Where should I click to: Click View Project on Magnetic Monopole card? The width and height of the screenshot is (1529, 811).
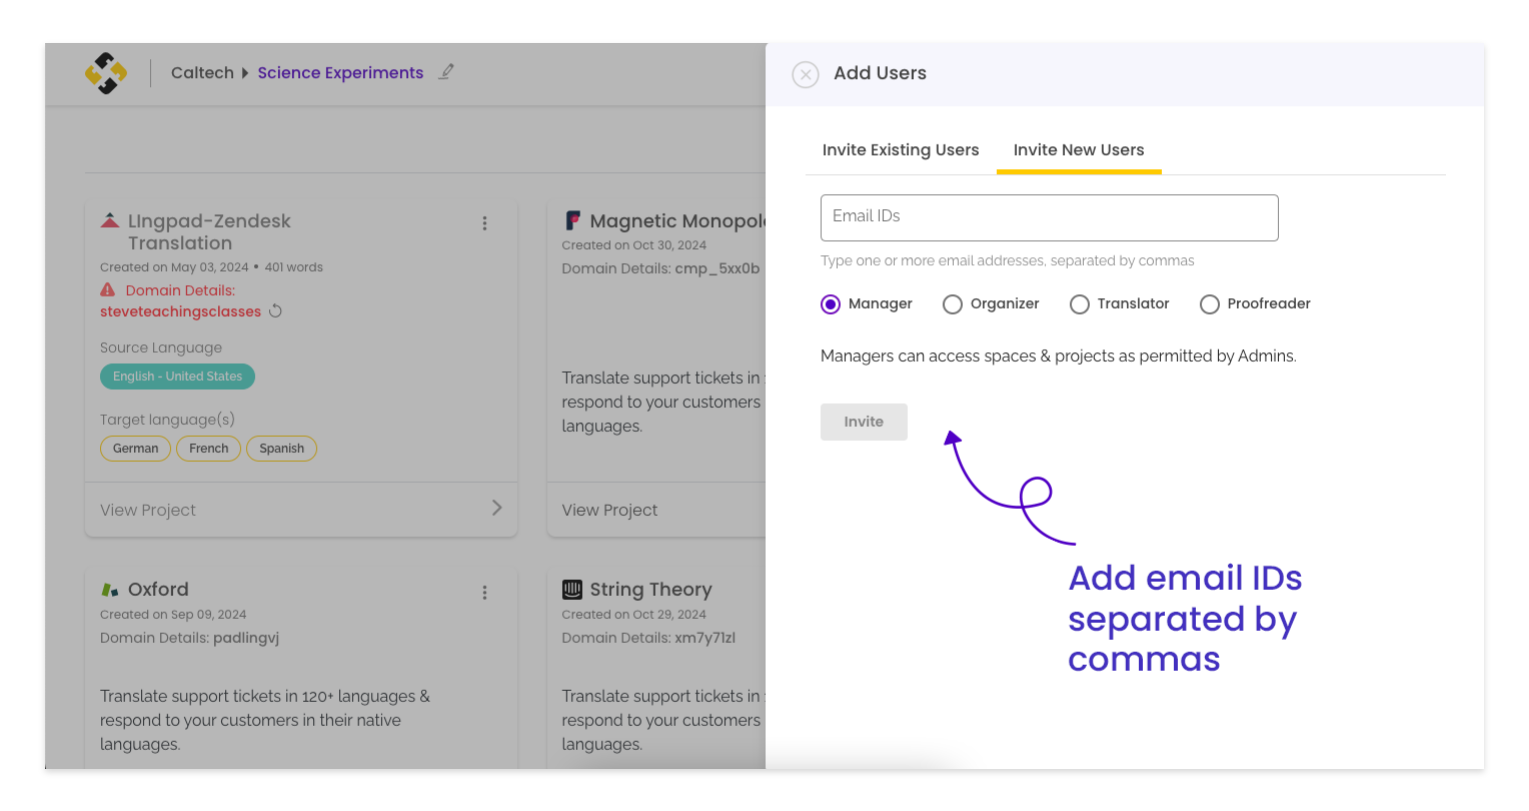(609, 510)
